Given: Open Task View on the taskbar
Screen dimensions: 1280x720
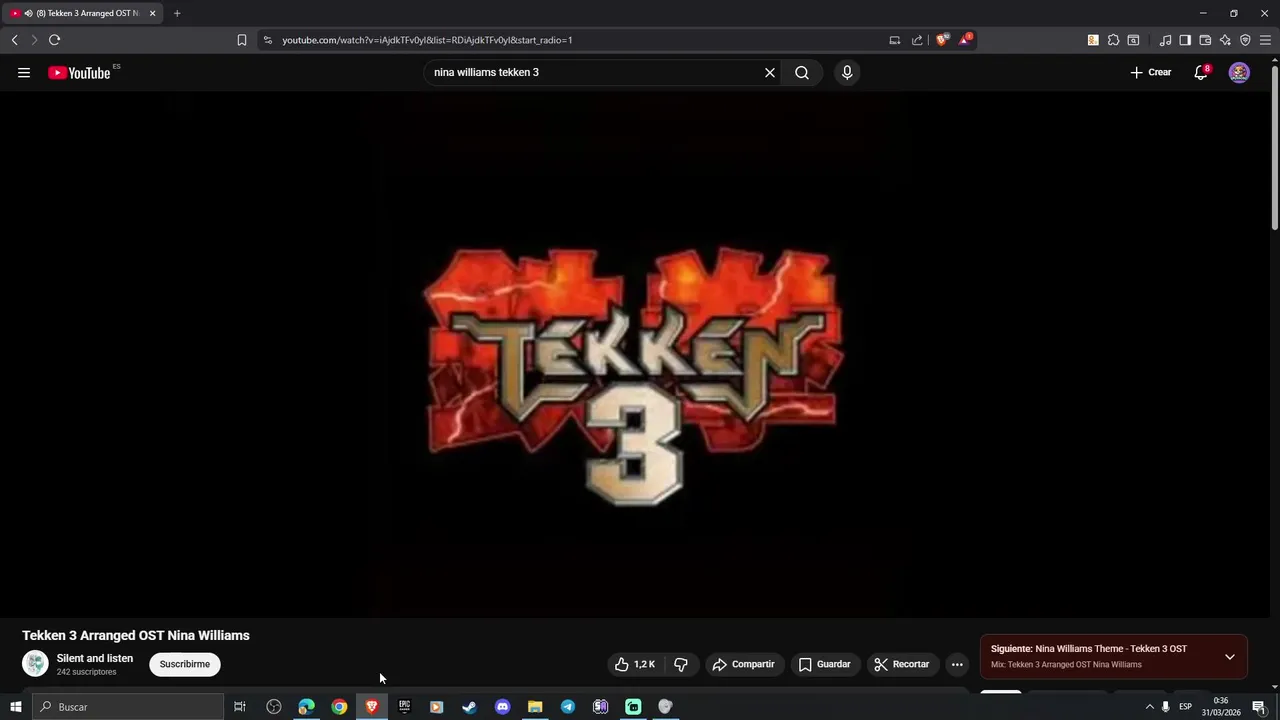Looking at the screenshot, I should pos(240,707).
